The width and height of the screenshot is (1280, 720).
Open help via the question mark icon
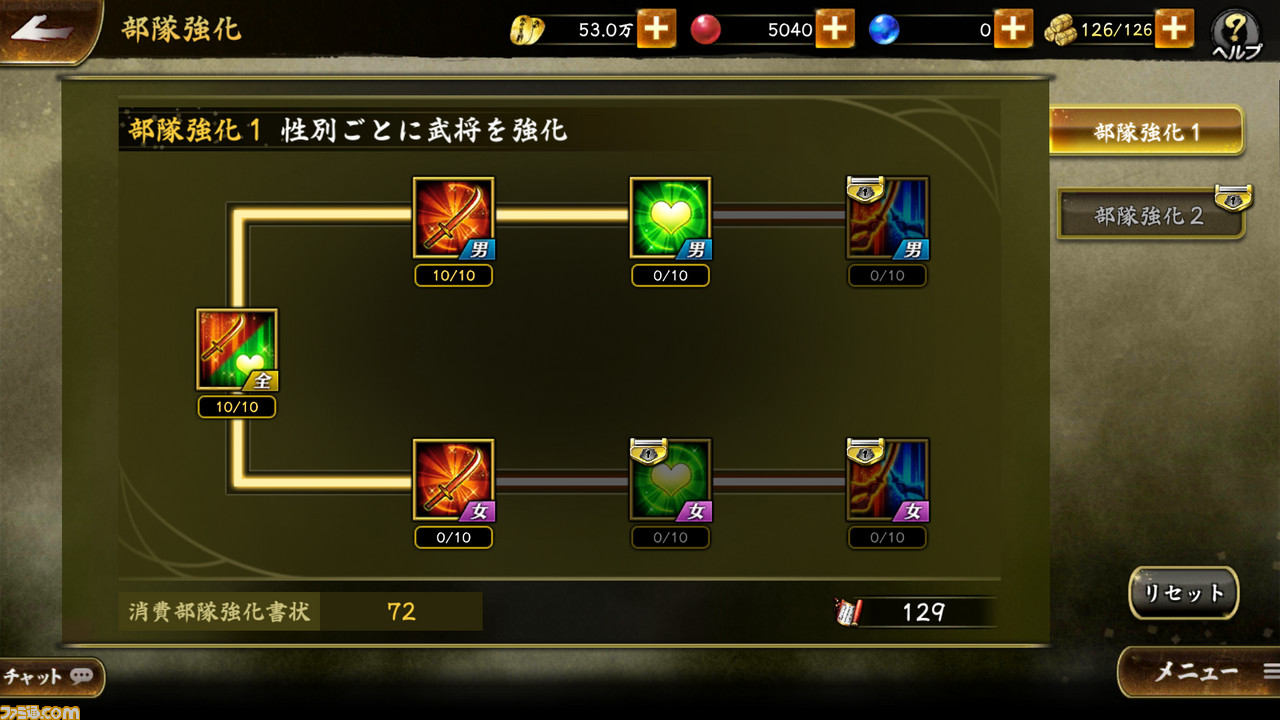click(x=1236, y=34)
